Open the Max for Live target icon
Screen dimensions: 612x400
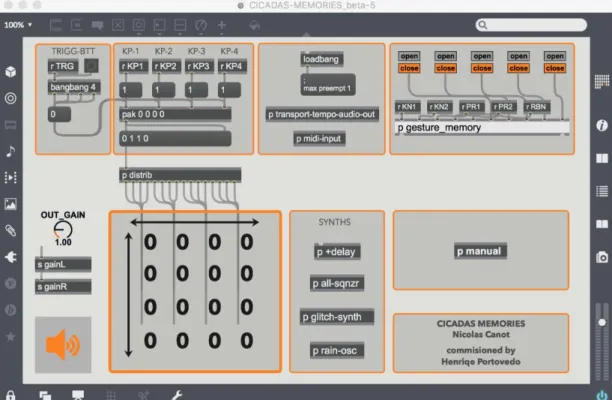point(11,98)
